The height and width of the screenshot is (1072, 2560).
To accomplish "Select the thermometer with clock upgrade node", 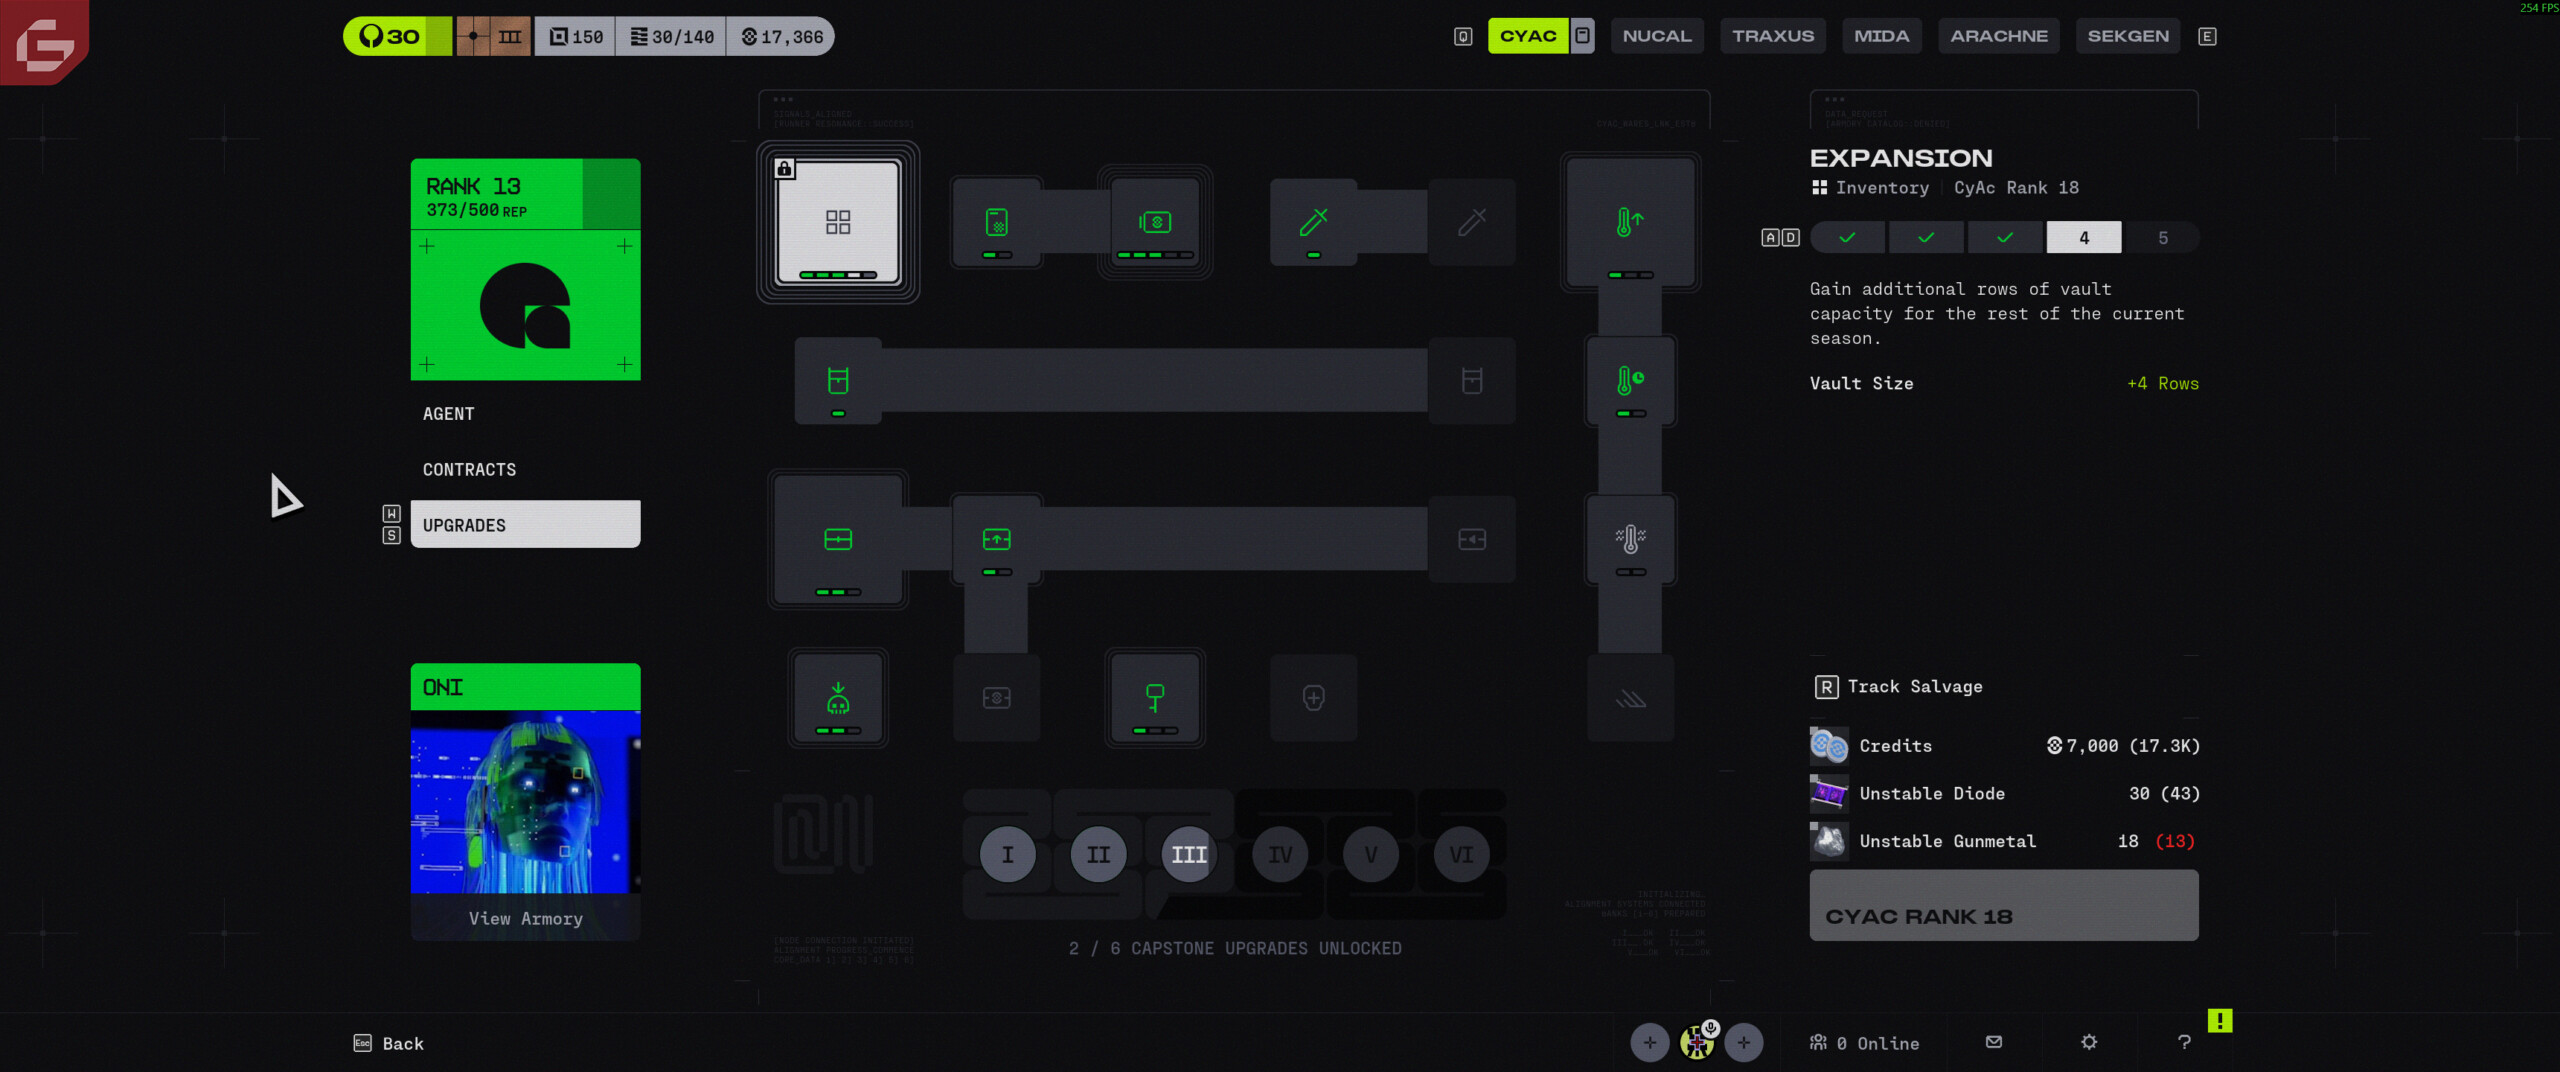I will click(x=1630, y=382).
